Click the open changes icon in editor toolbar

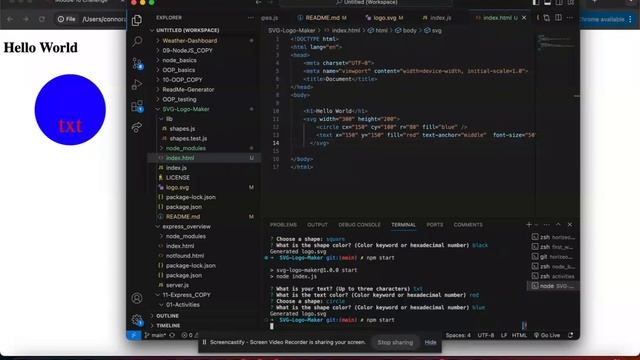(x=547, y=18)
